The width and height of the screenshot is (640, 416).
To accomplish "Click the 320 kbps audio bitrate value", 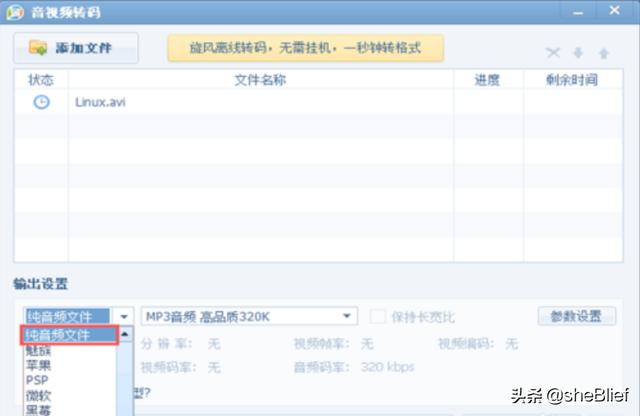I will [x=387, y=367].
